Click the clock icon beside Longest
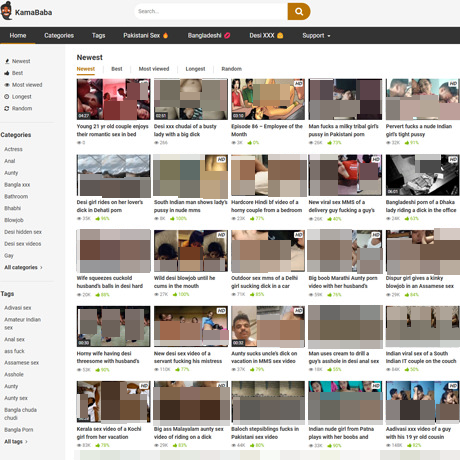Viewport: 460px width, 460px height. click(x=7, y=97)
